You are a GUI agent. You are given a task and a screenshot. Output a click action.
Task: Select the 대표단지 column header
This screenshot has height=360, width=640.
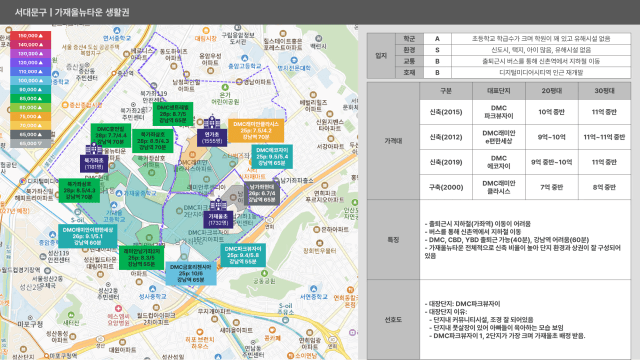[x=499, y=91]
